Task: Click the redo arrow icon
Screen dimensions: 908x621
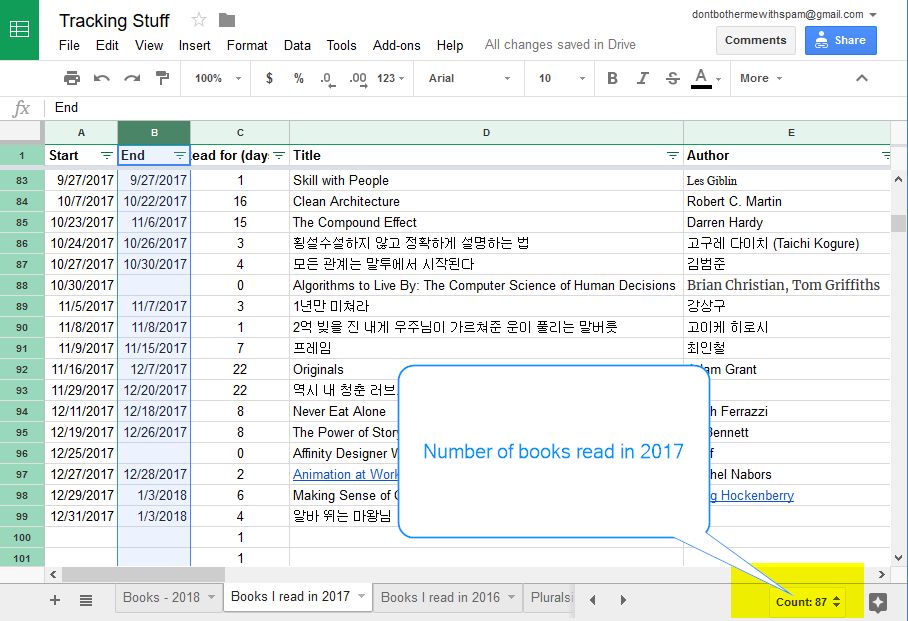Action: [132, 78]
